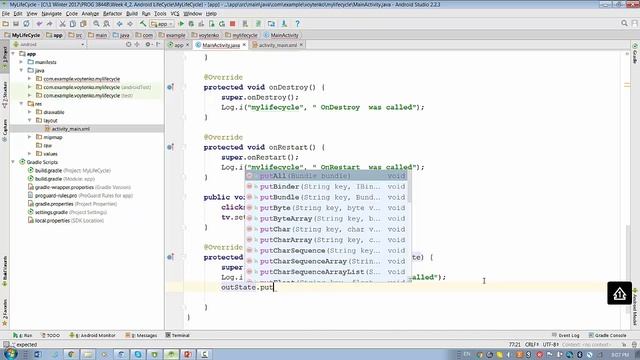Image resolution: width=640 pixels, height=360 pixels.
Task: Click the project panel settings gear icon
Action: tap(148, 44)
